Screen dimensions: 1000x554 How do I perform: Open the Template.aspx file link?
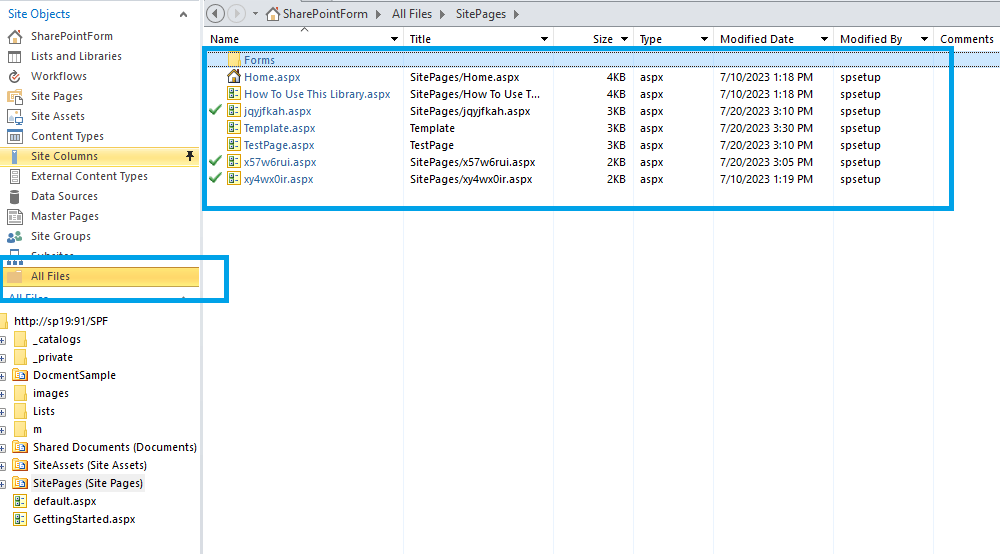279,128
